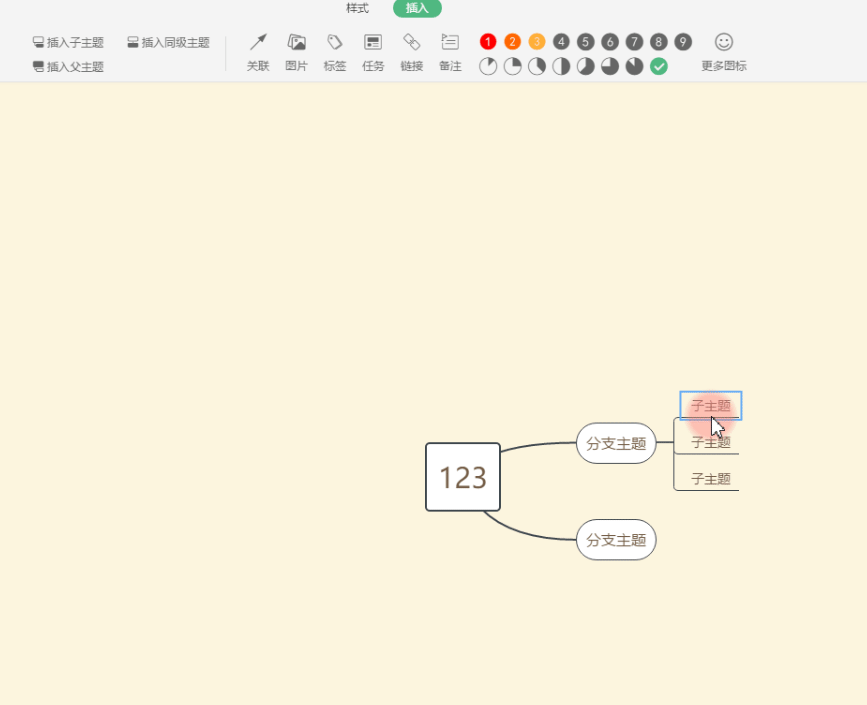Add a note using the 备注 icon
The height and width of the screenshot is (705, 867).
point(449,50)
